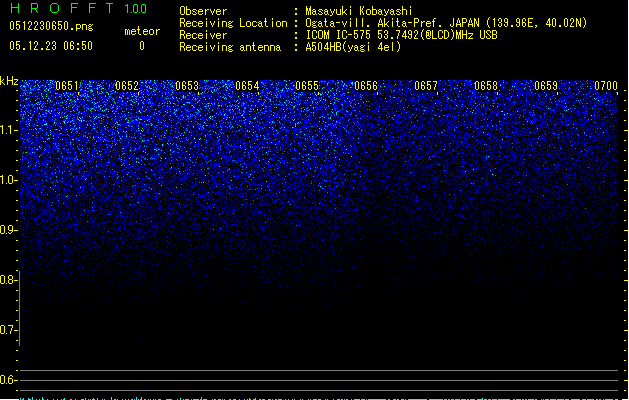Click the Receiving antenna label

tap(230, 47)
